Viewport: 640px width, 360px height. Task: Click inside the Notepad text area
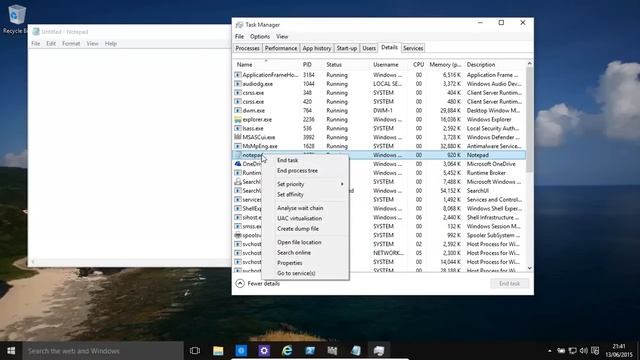click(130, 153)
